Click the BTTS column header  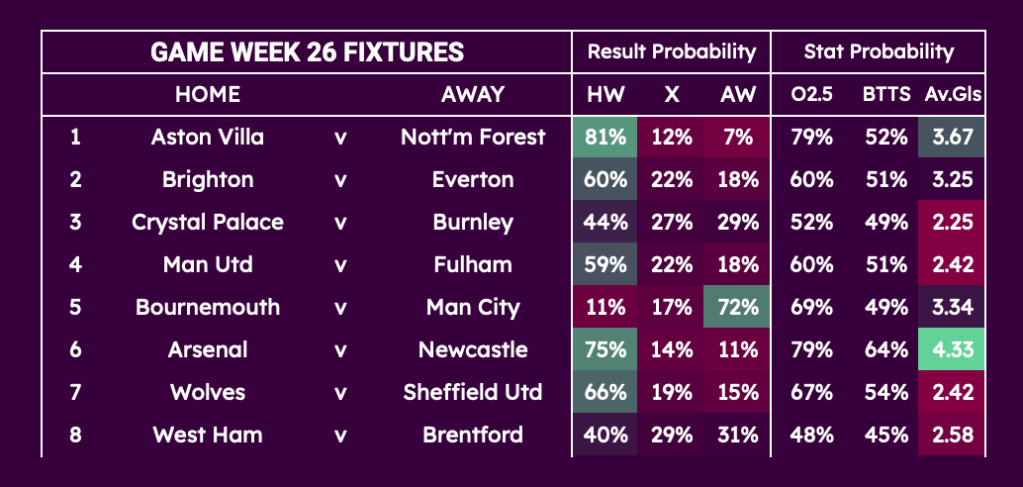click(x=886, y=95)
